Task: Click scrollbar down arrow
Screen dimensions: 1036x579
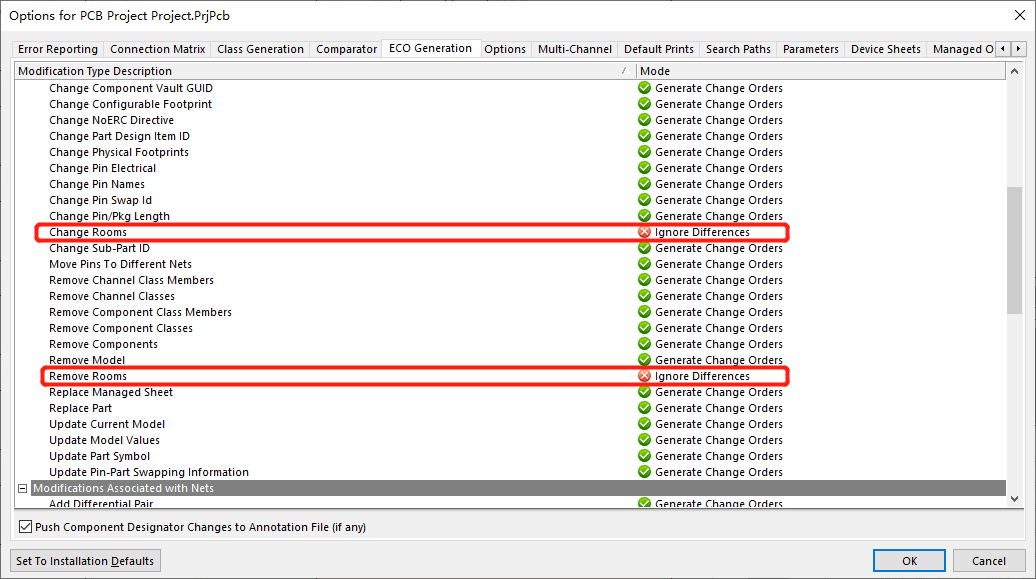Action: [x=1014, y=499]
